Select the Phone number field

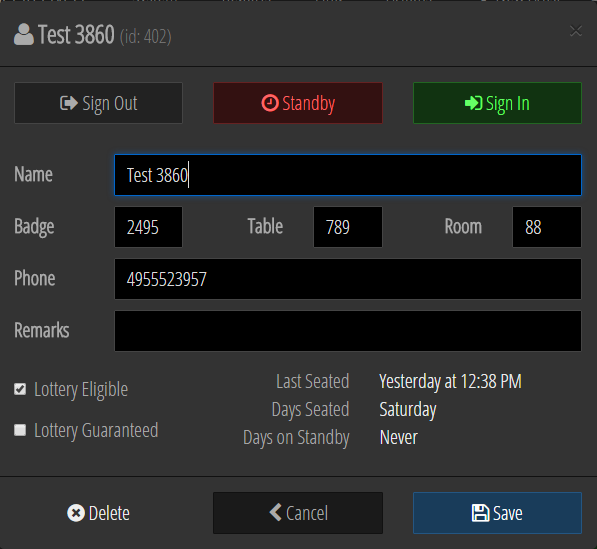click(x=348, y=279)
